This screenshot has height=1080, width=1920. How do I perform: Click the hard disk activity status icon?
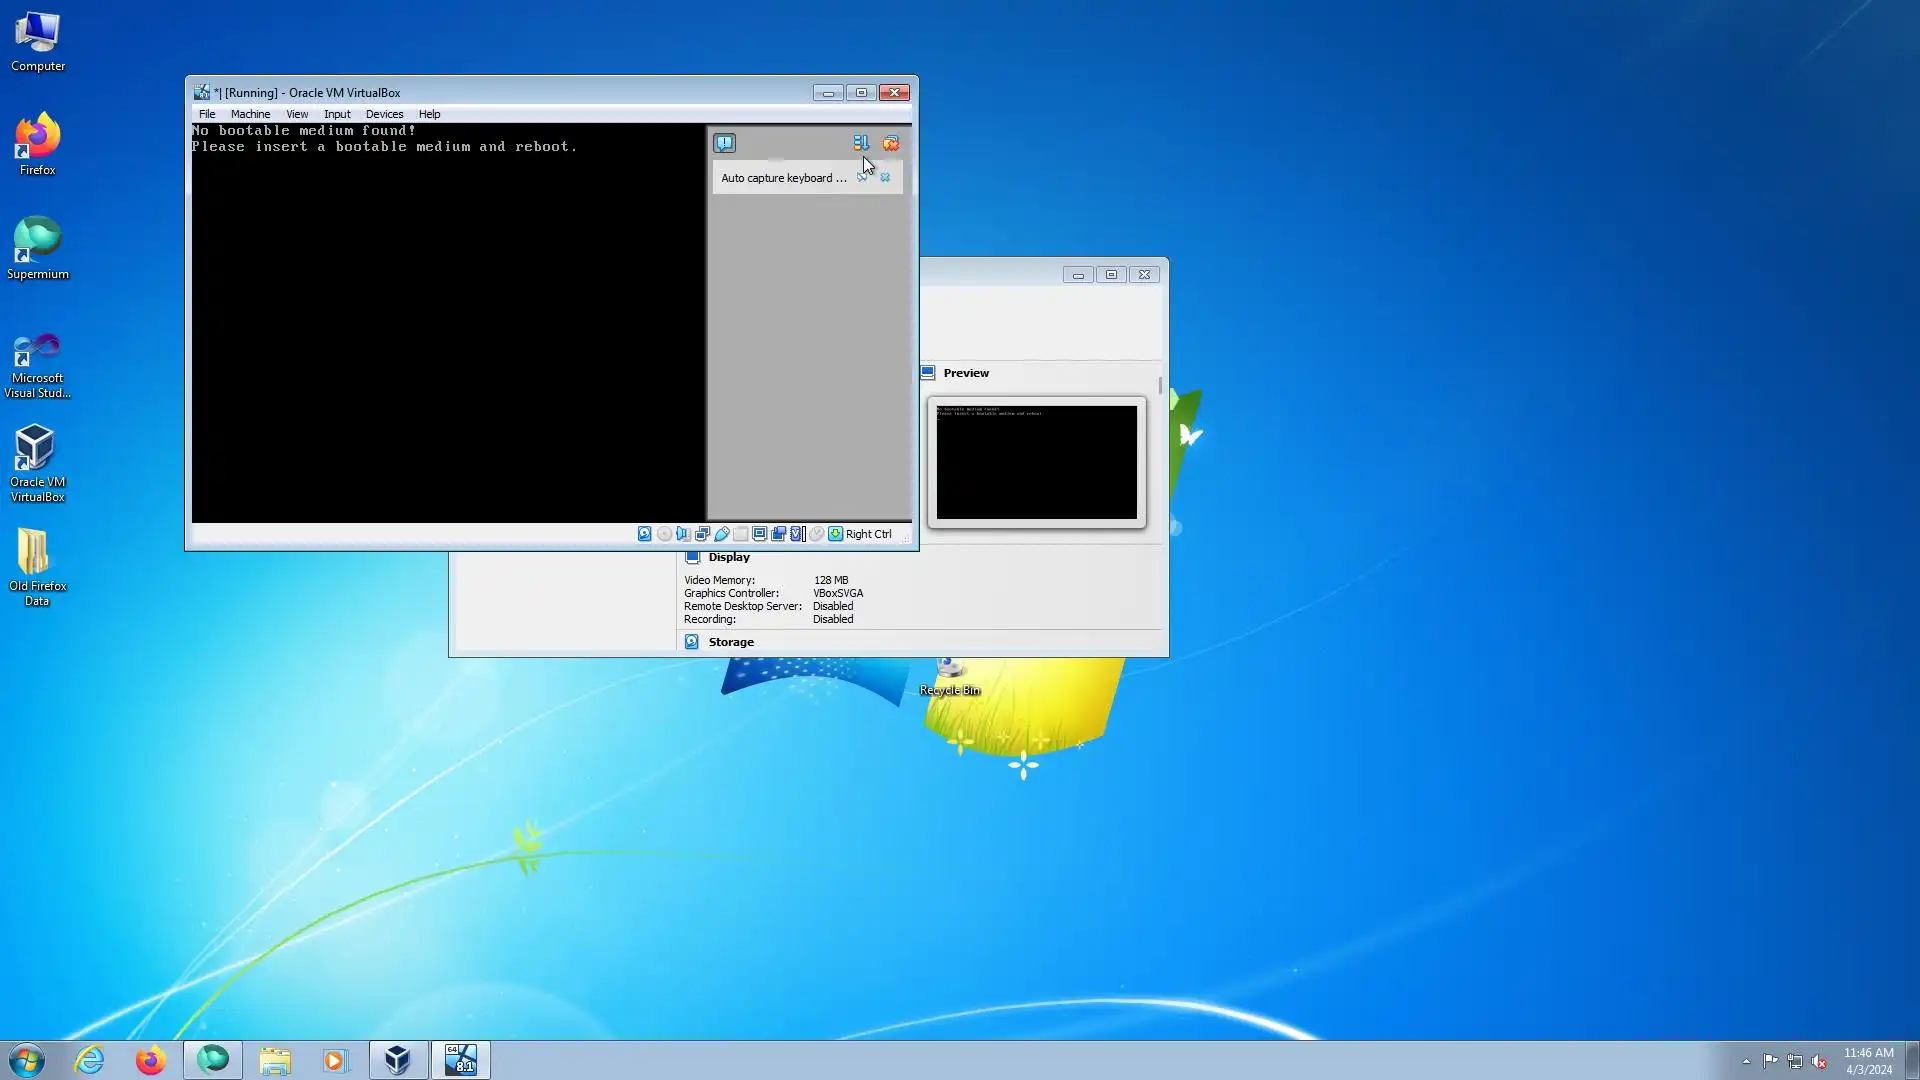[x=645, y=534]
